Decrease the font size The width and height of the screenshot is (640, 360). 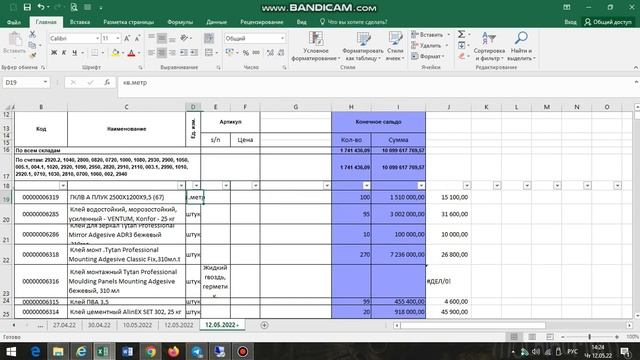[x=137, y=38]
